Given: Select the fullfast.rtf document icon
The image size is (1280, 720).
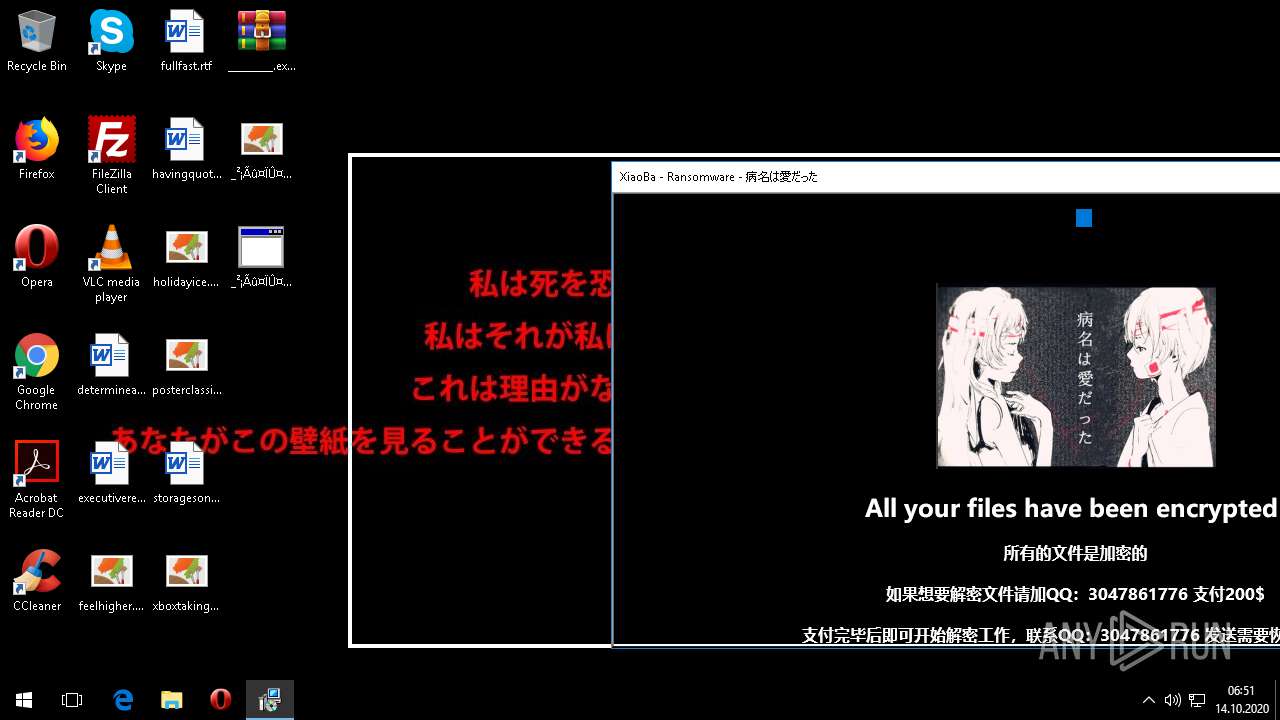Looking at the screenshot, I should click(x=186, y=41).
